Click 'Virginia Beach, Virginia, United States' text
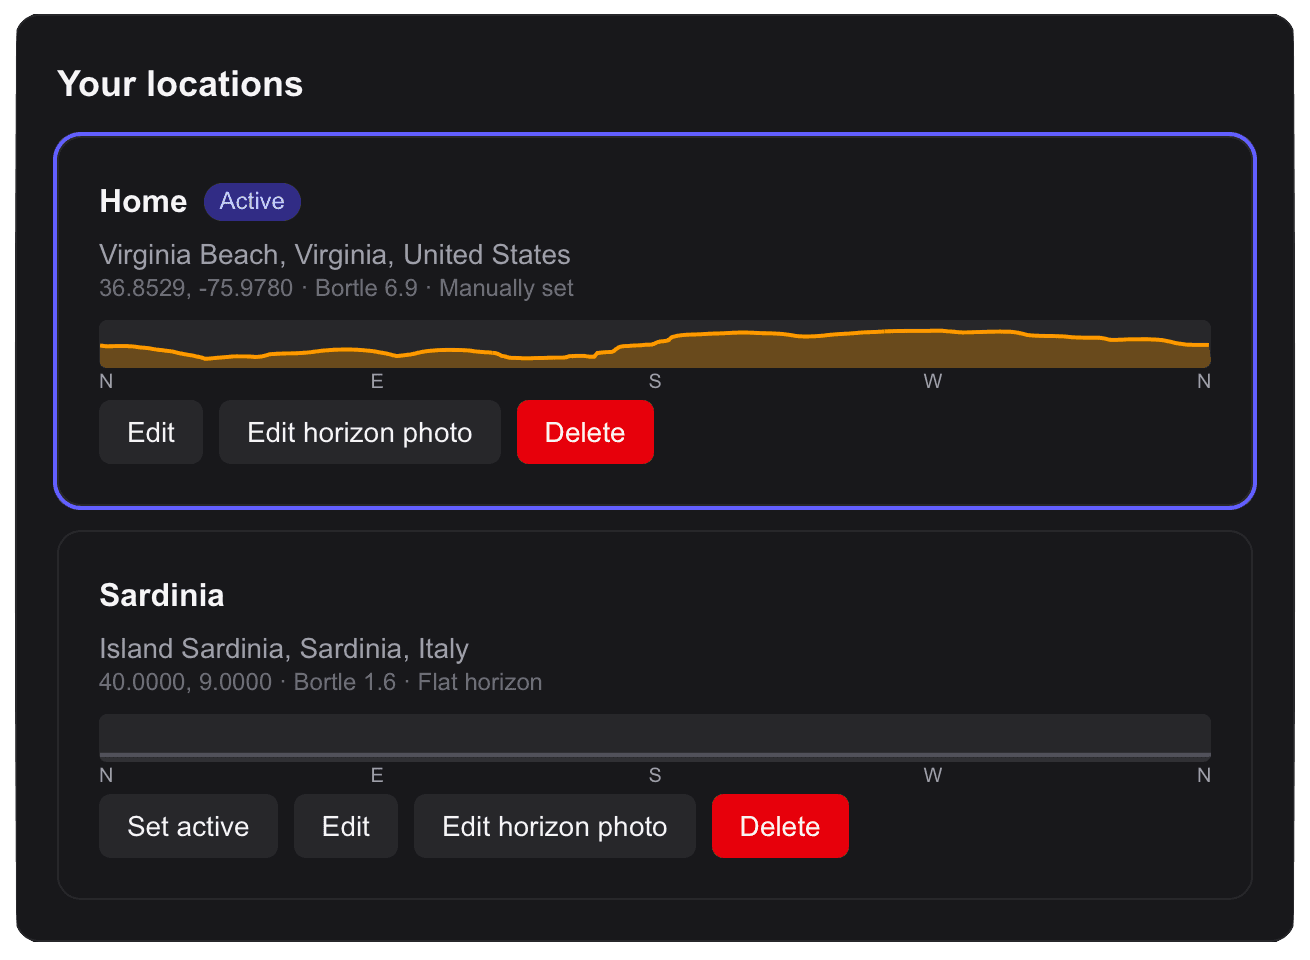The height and width of the screenshot is (960, 1310). coord(335,255)
